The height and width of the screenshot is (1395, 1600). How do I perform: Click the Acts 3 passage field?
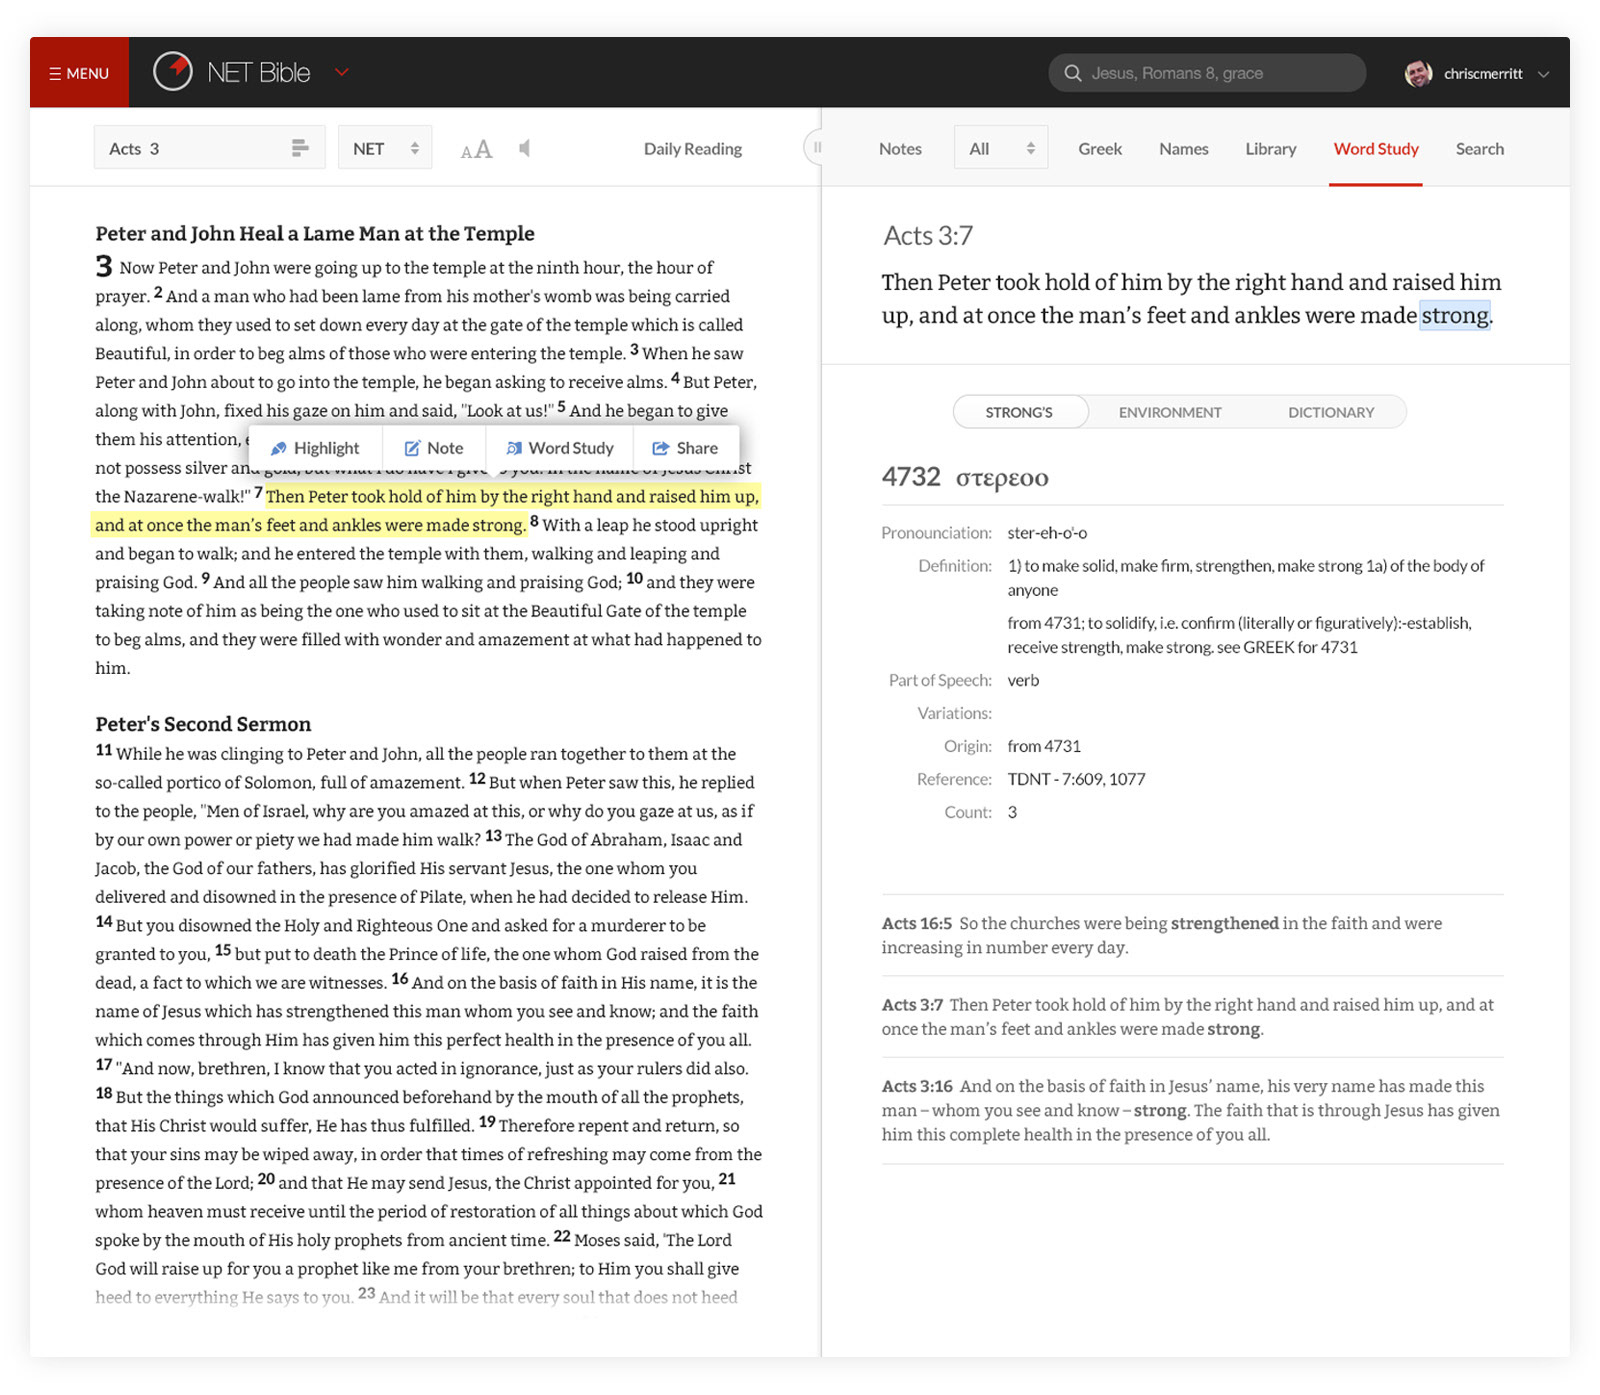pos(209,148)
